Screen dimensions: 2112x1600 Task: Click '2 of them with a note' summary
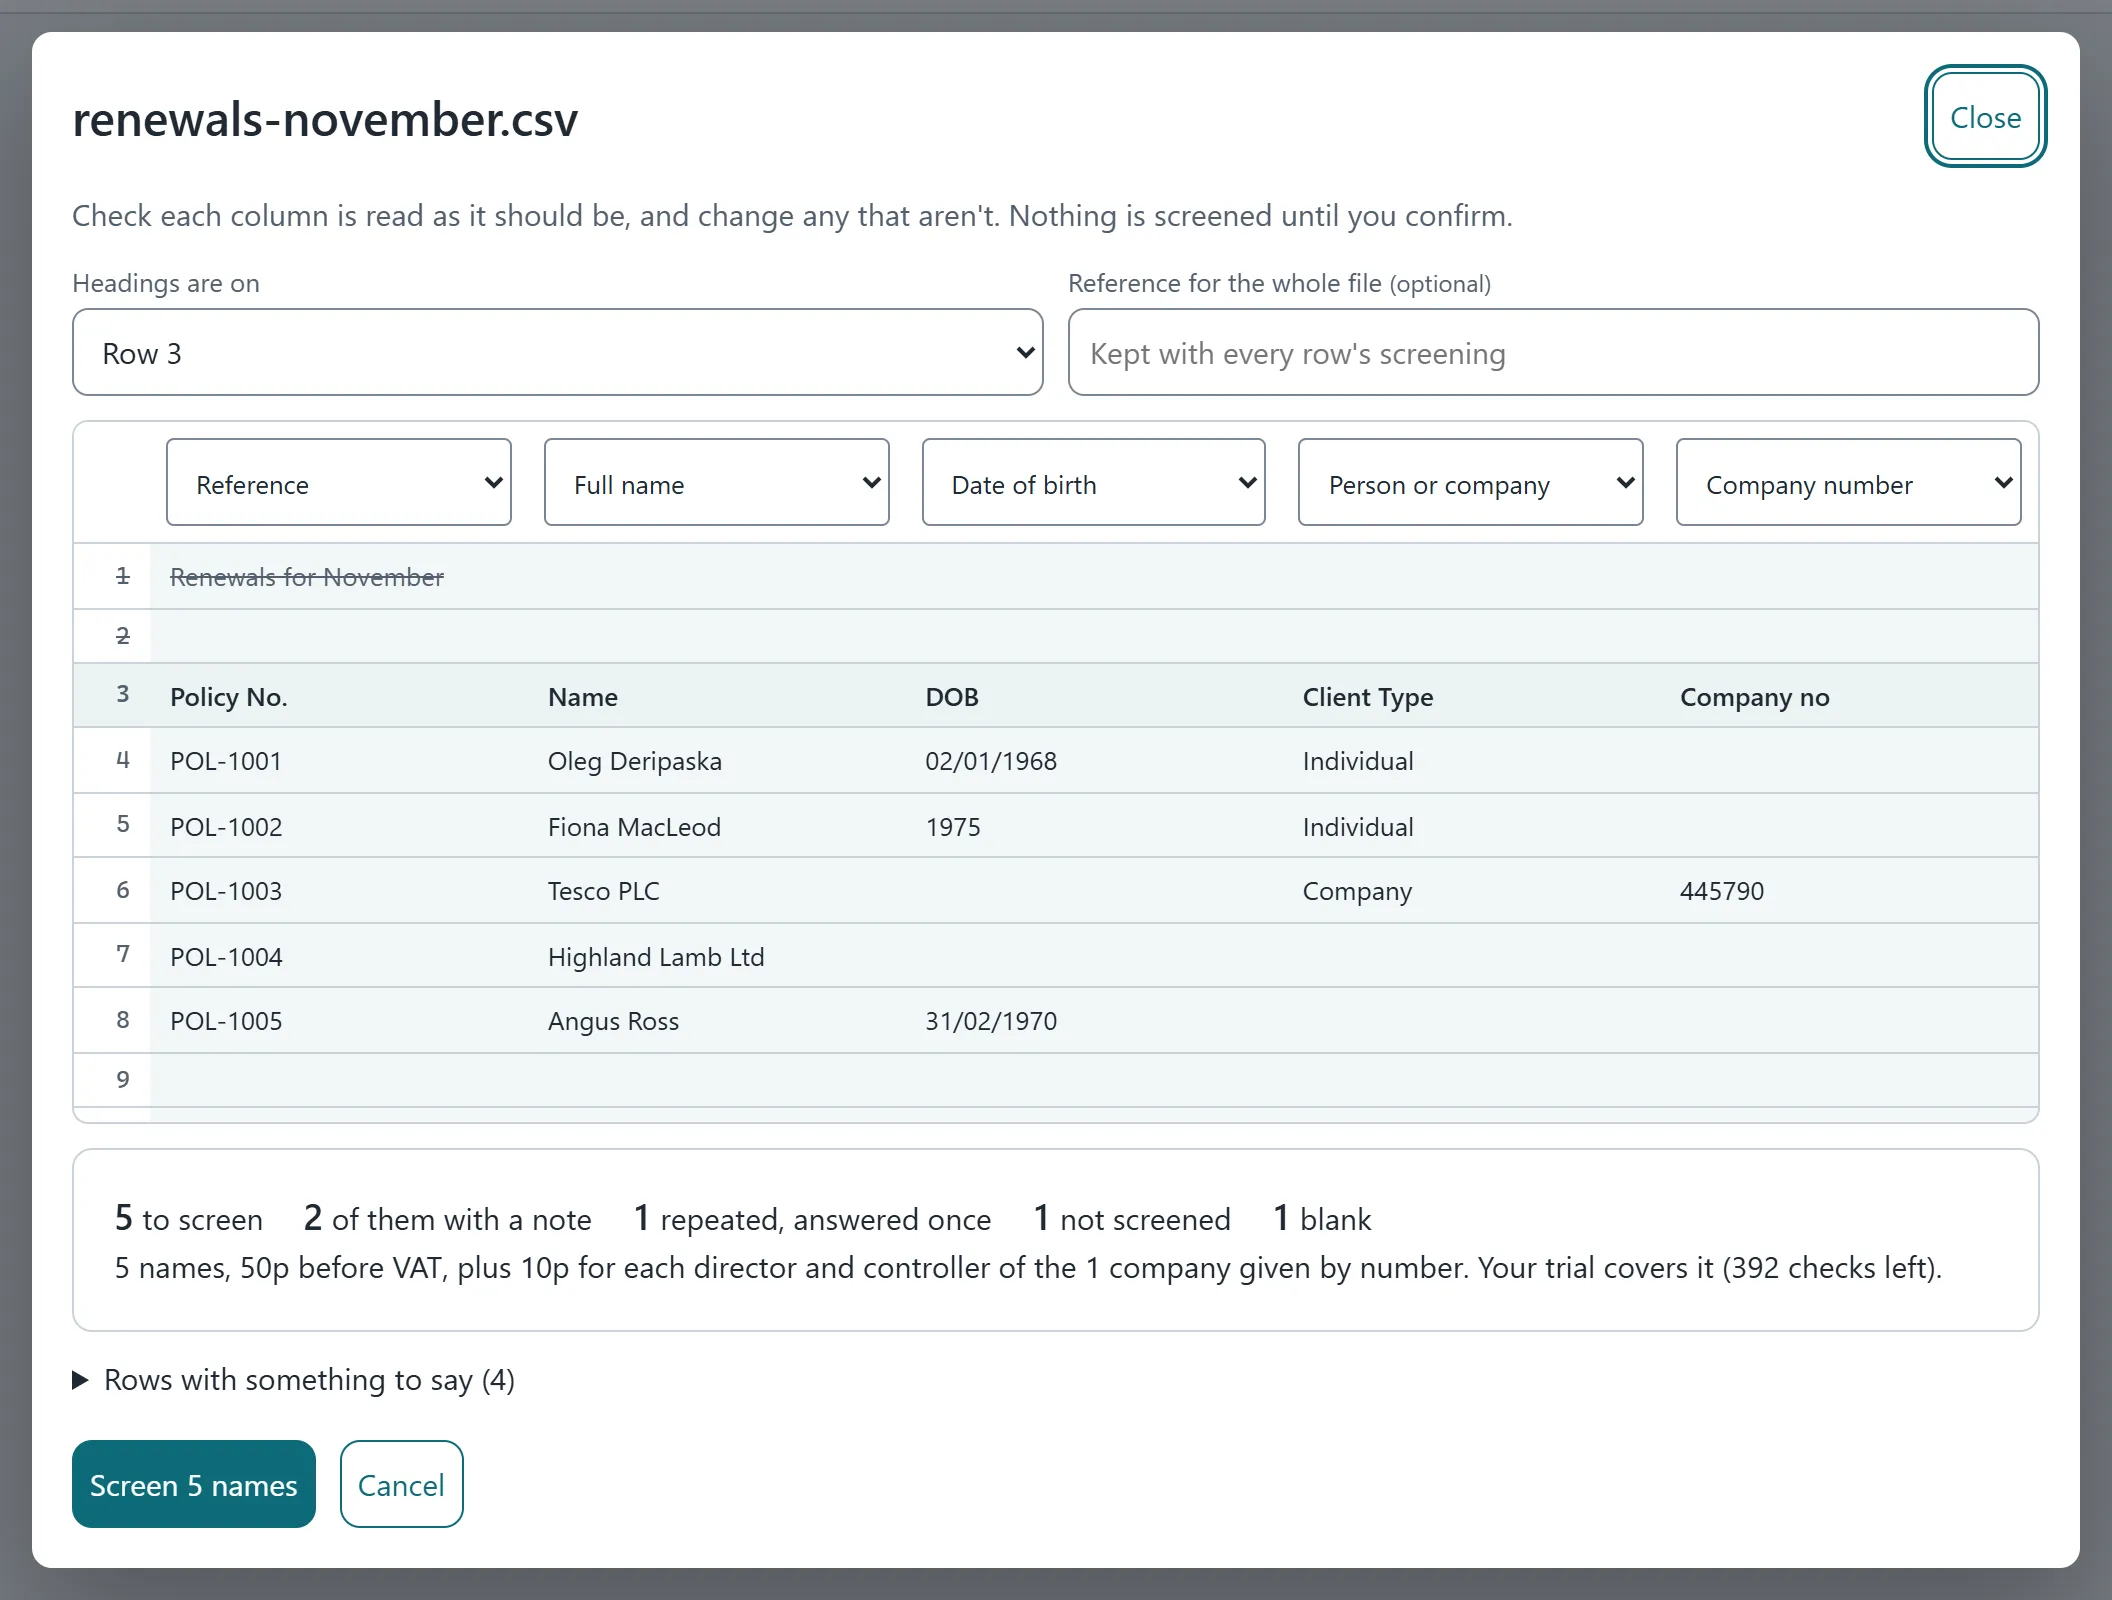(x=448, y=1218)
